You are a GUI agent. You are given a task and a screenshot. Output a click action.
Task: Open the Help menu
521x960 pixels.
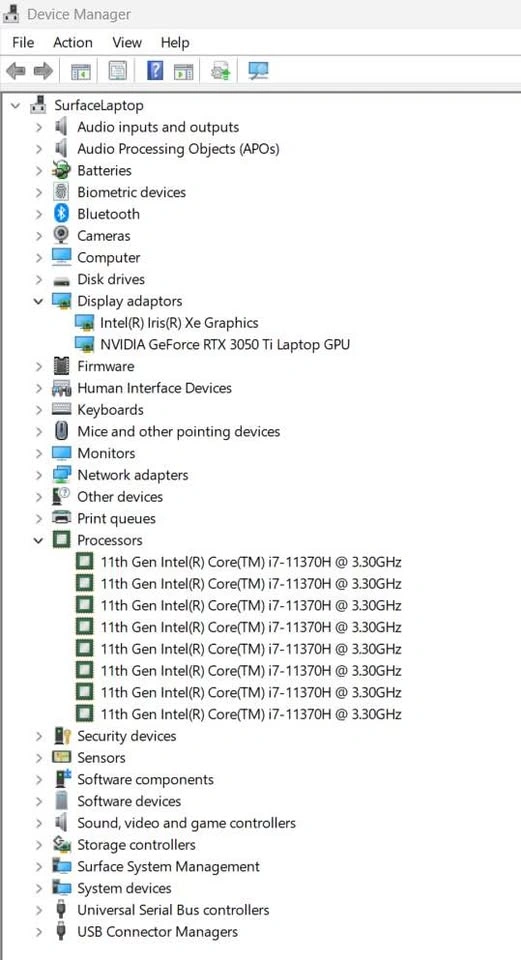(175, 42)
